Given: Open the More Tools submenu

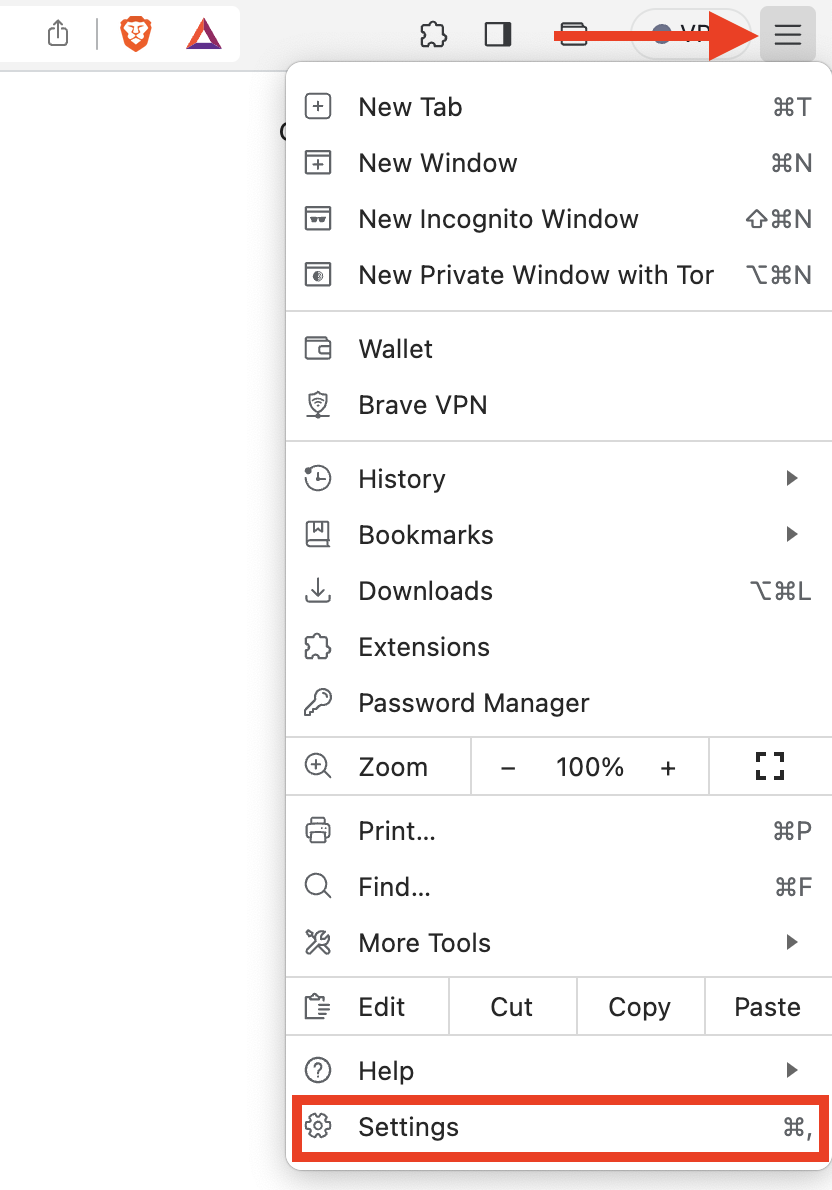Looking at the screenshot, I should coord(424,942).
